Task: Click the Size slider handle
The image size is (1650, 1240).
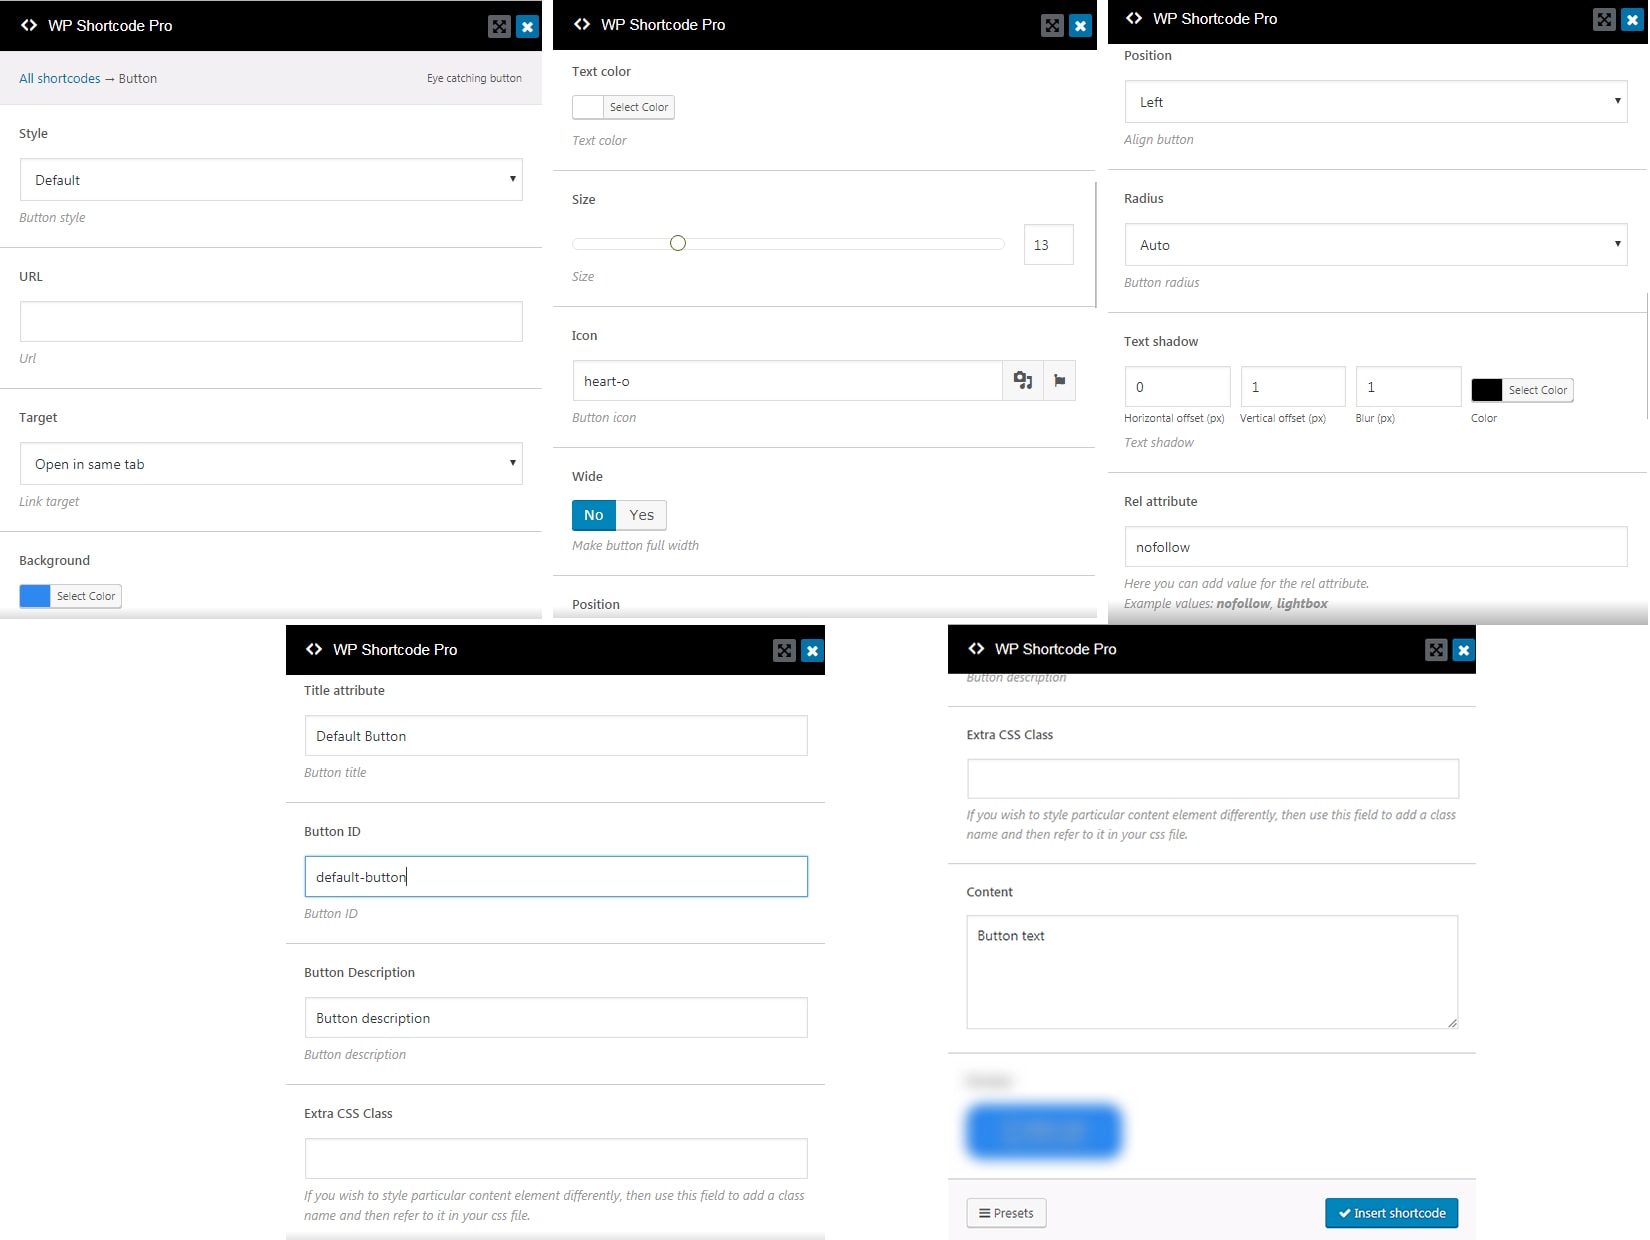Action: tap(678, 243)
